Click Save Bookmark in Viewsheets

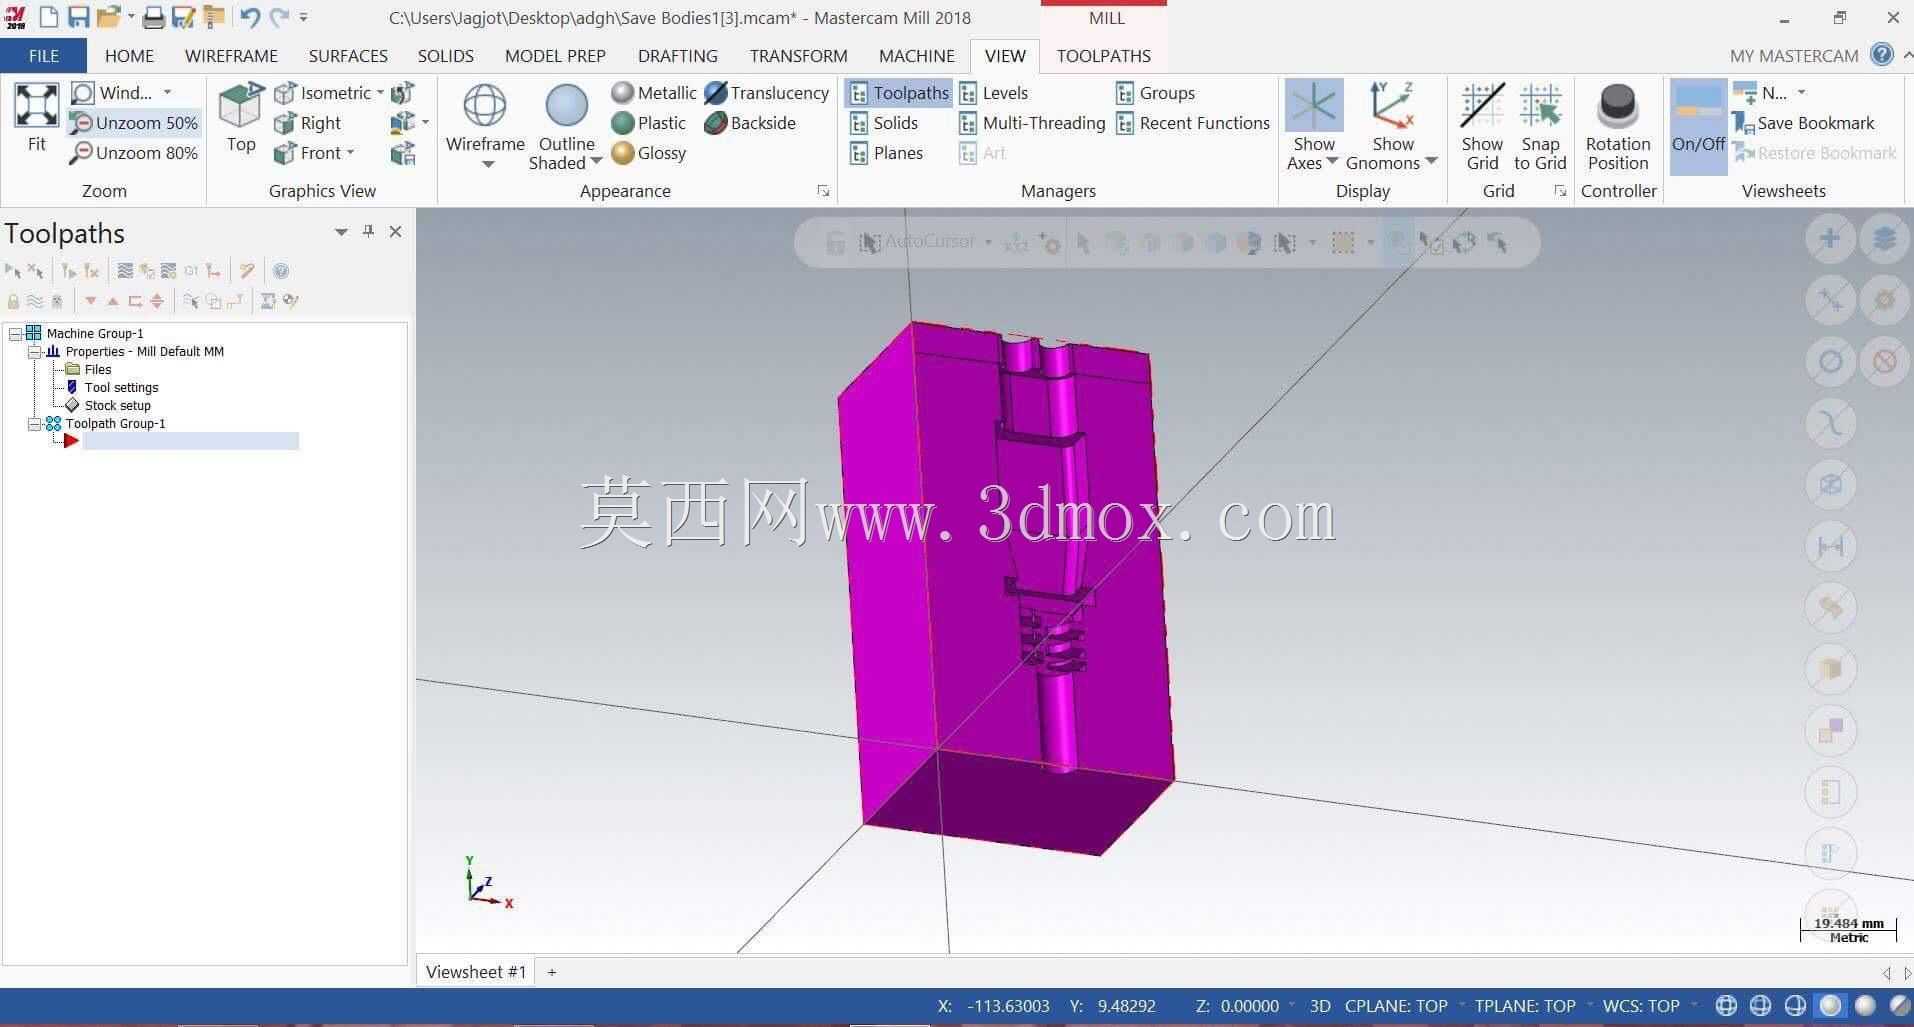pos(1804,123)
